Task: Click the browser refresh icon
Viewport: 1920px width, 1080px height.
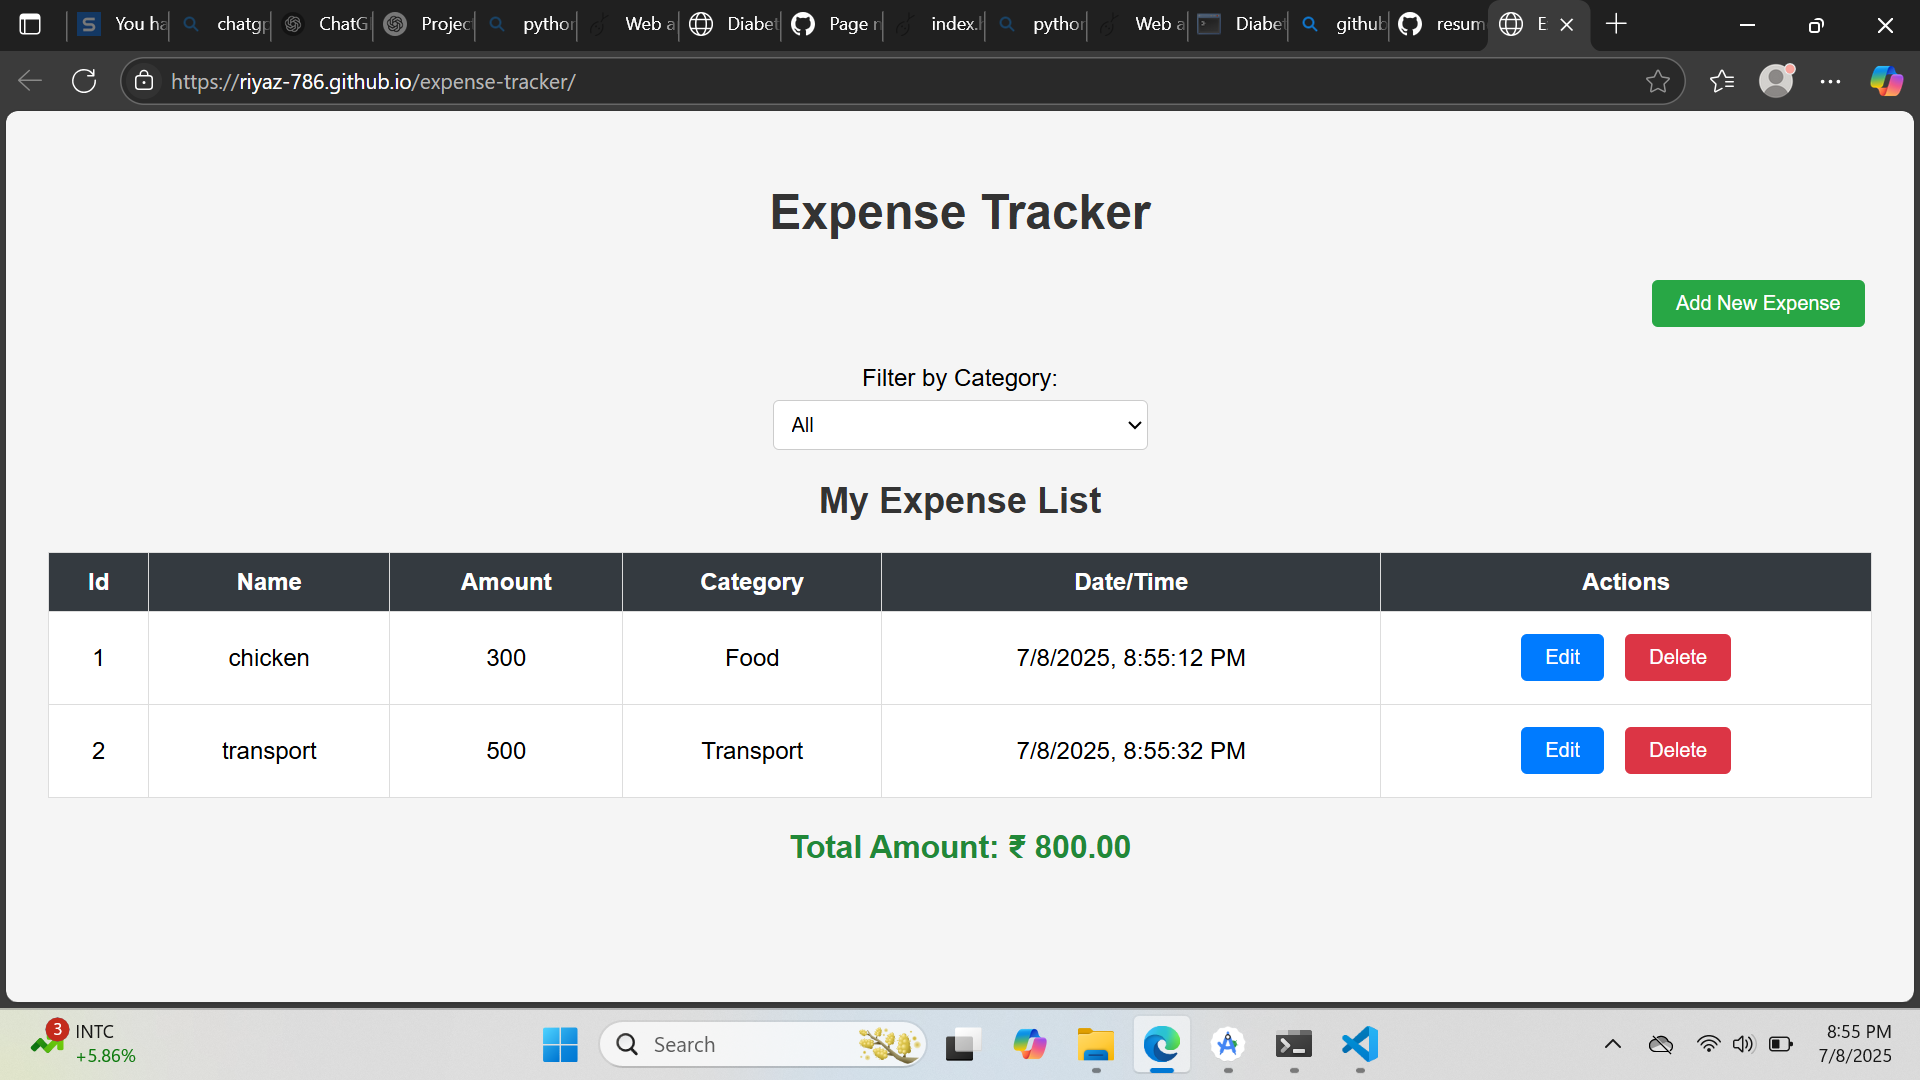Action: [x=84, y=81]
